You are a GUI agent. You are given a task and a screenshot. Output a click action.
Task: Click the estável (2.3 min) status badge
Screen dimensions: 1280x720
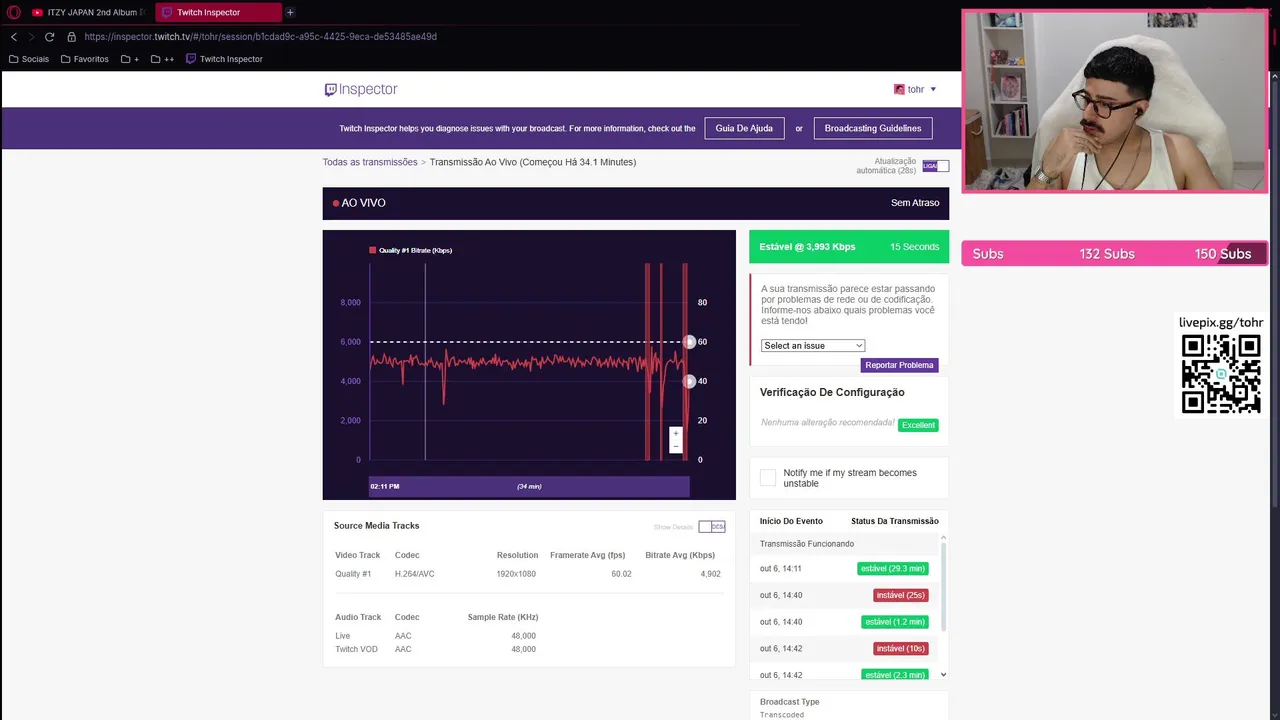pos(895,675)
